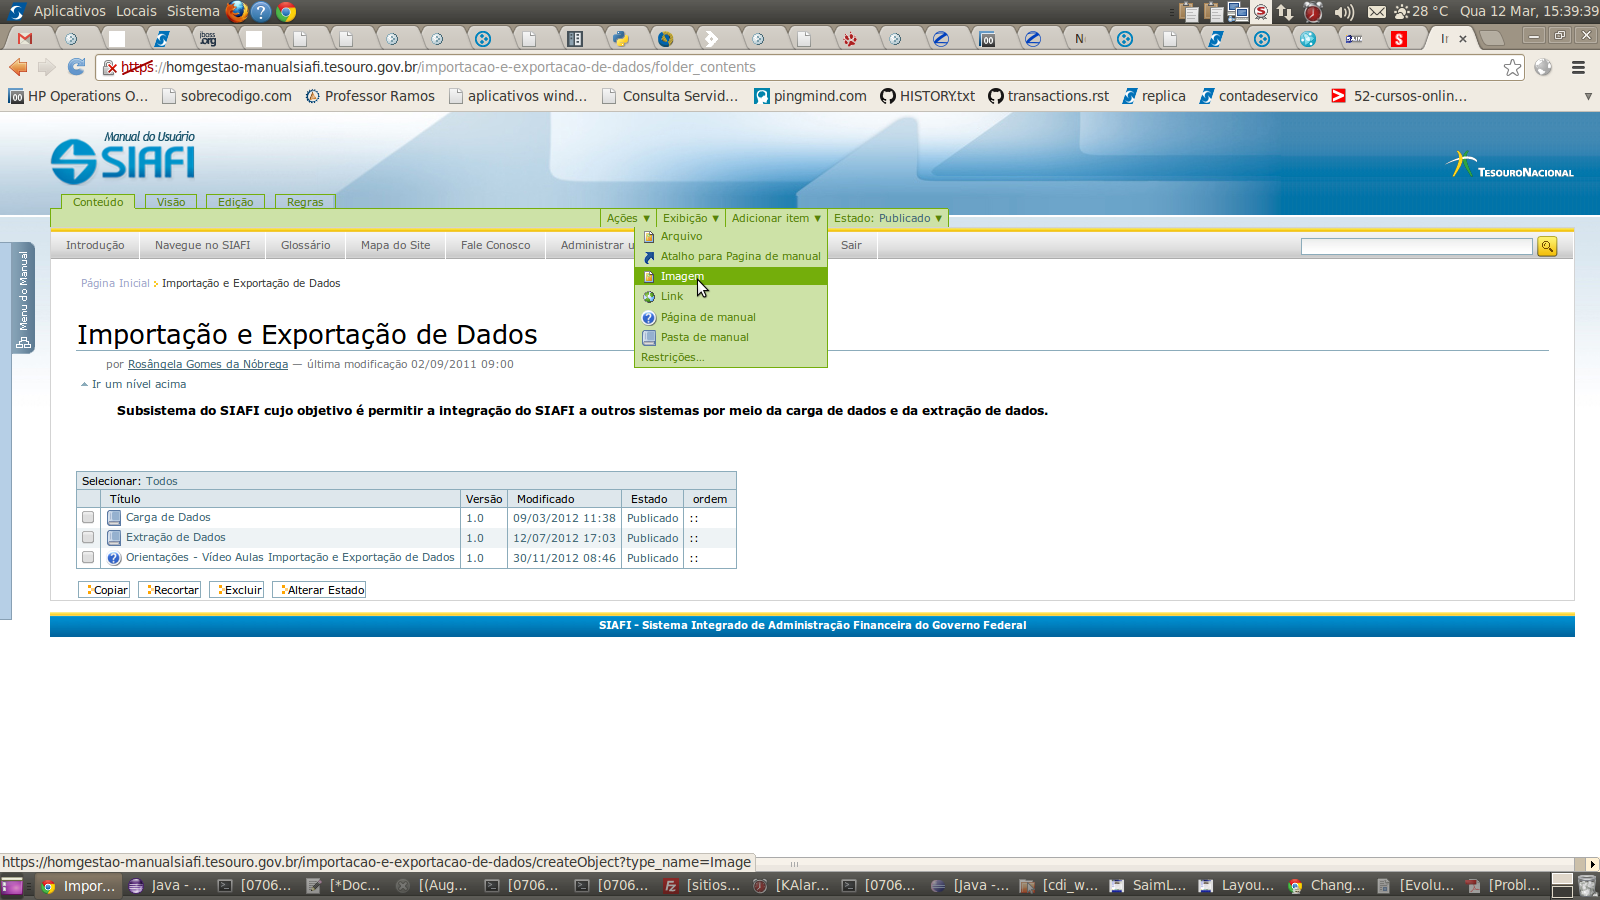The height and width of the screenshot is (900, 1600).
Task: Click the browser reload icon
Action: (x=76, y=67)
